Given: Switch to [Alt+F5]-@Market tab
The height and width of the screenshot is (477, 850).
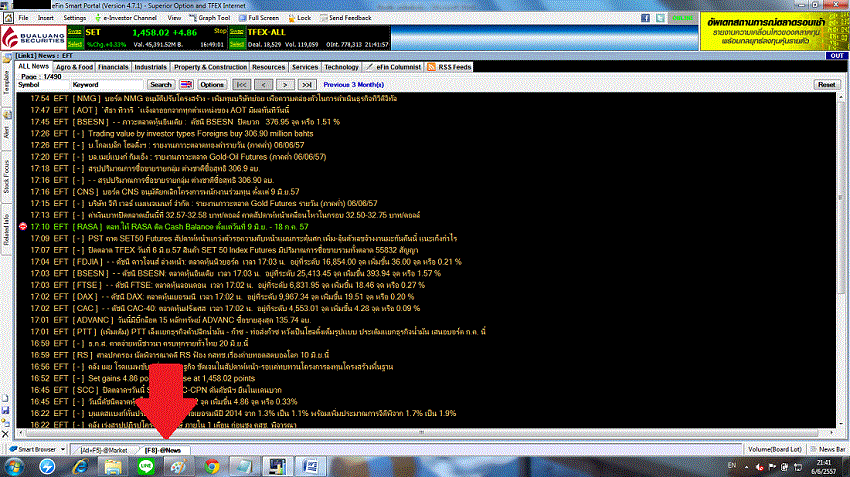Looking at the screenshot, I should [x=104, y=450].
